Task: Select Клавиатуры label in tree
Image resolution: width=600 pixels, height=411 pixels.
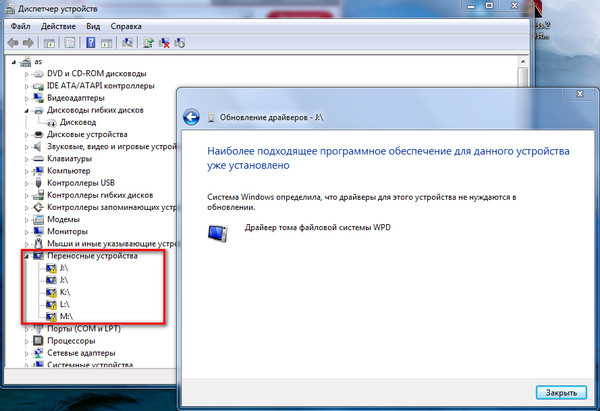Action: pos(69,158)
